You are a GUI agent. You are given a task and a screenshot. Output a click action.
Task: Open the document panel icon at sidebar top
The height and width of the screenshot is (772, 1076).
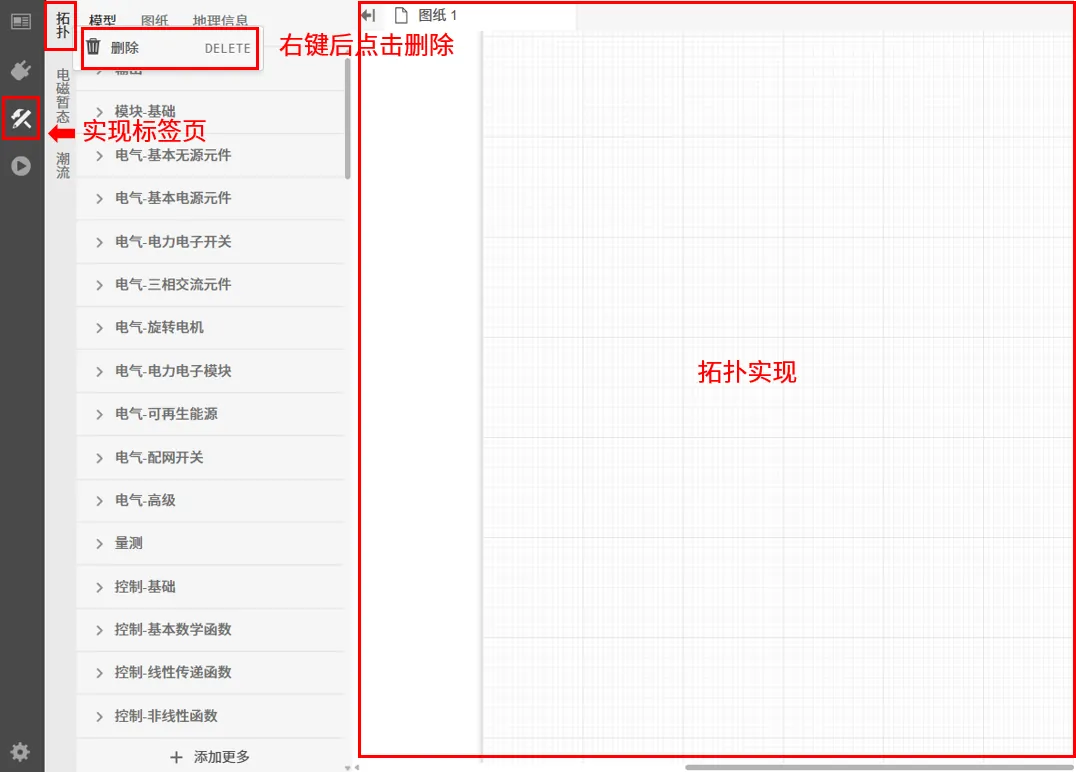(19, 21)
